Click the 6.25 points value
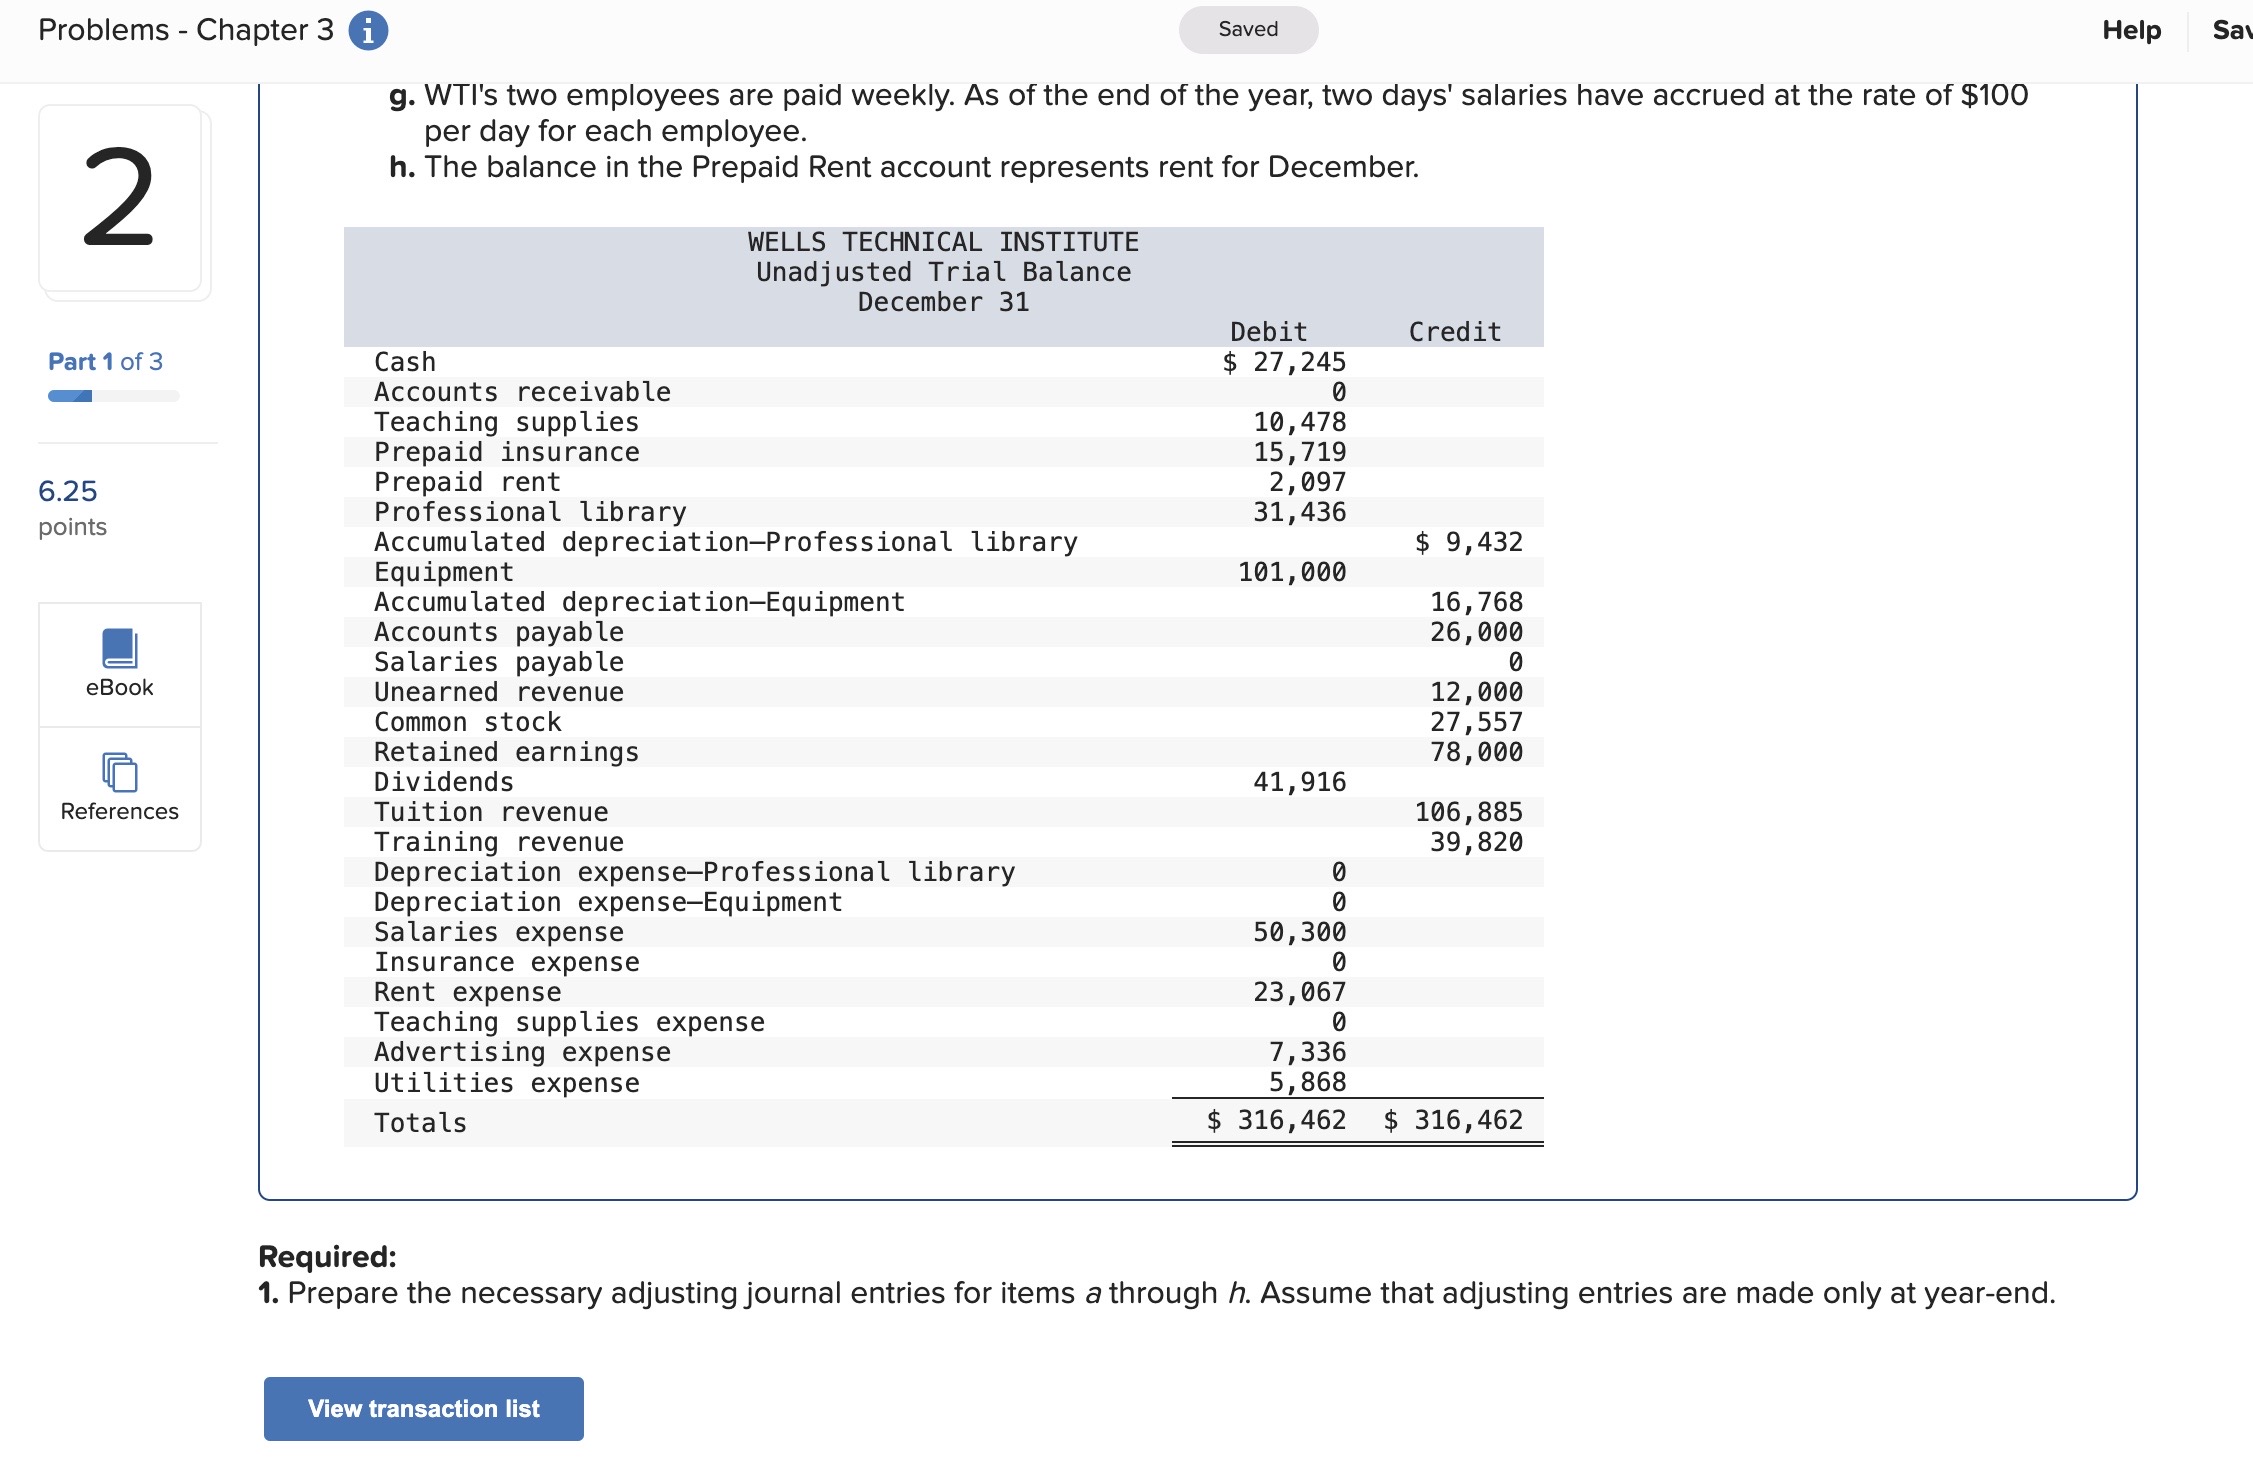2253x1473 pixels. [x=68, y=491]
